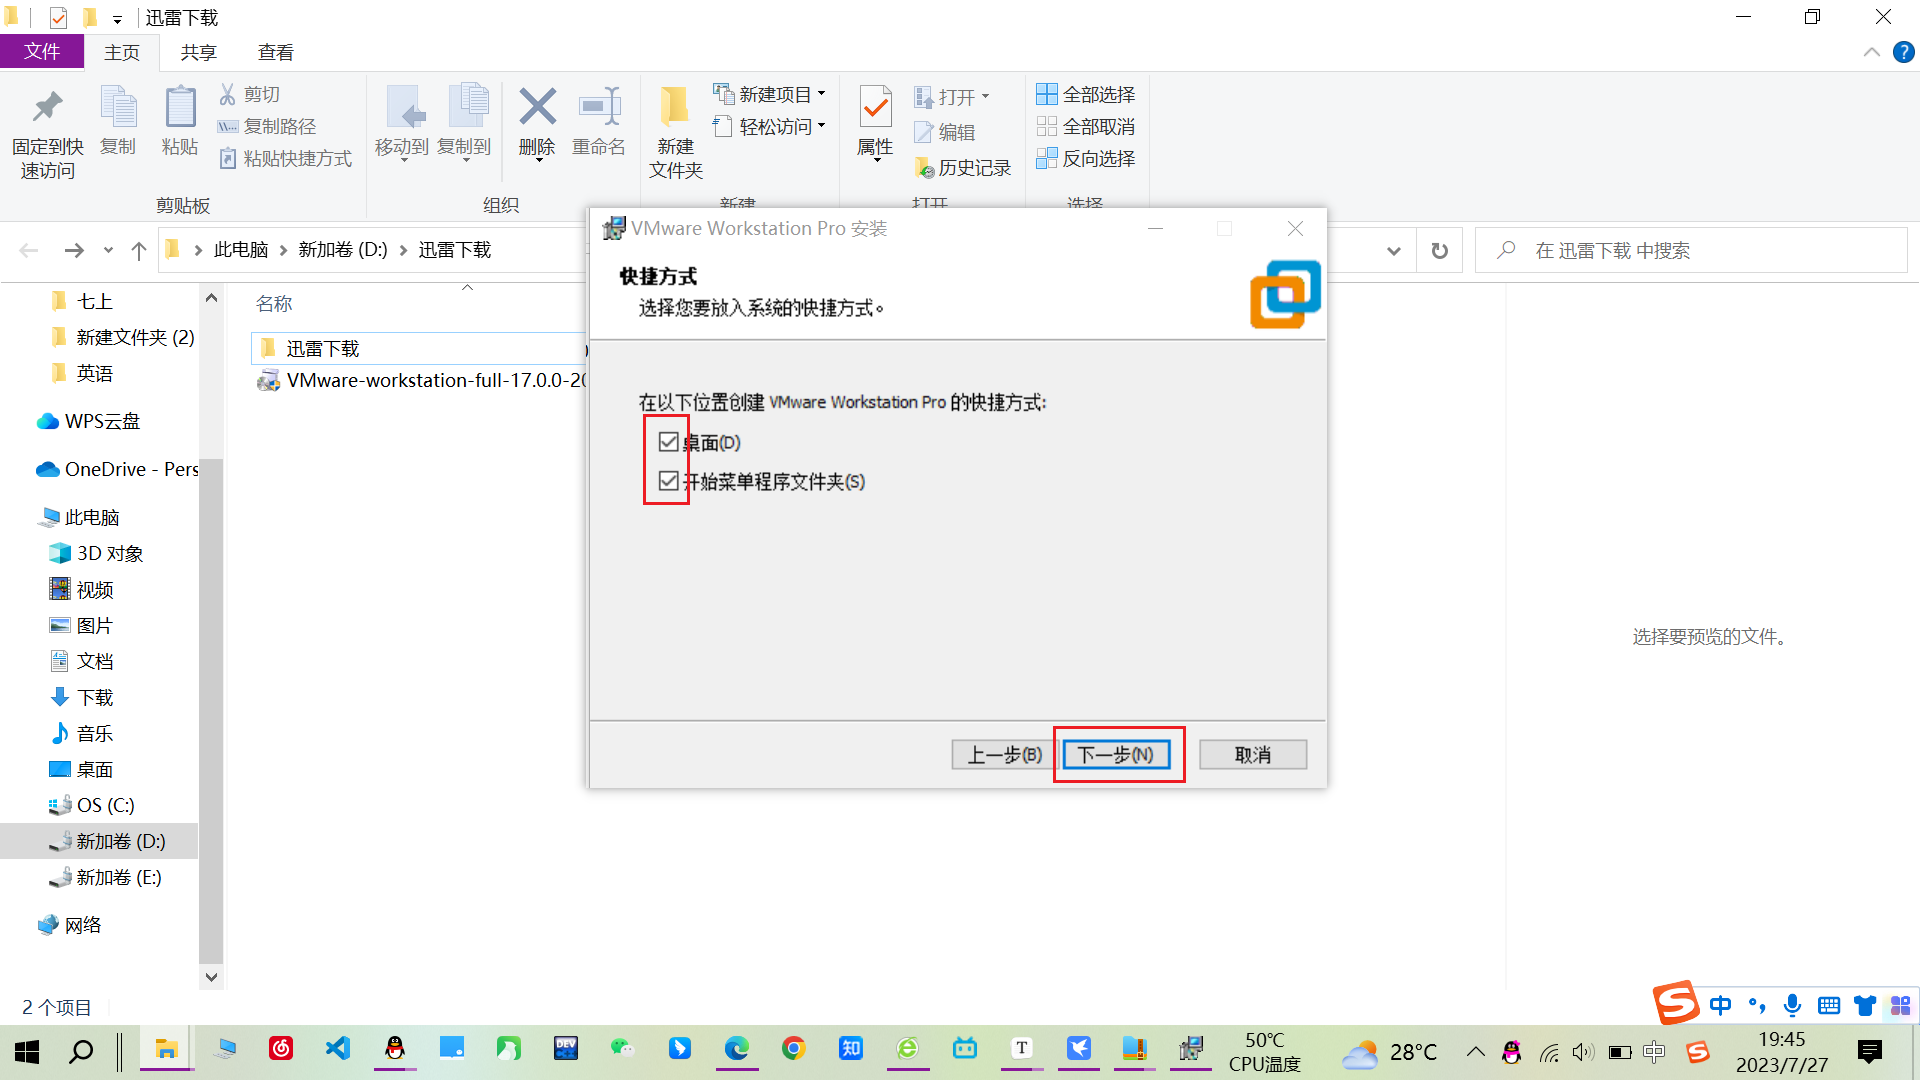Open Chrome from the taskbar
The image size is (1920, 1080).
[x=793, y=1048]
